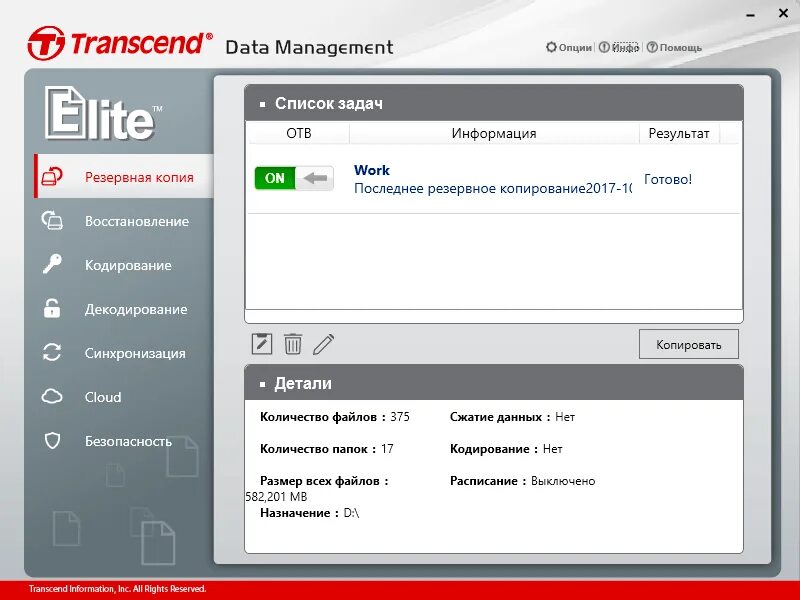This screenshot has width=800, height=600.
Task: Click the new backup task icon
Action: [x=262, y=344]
